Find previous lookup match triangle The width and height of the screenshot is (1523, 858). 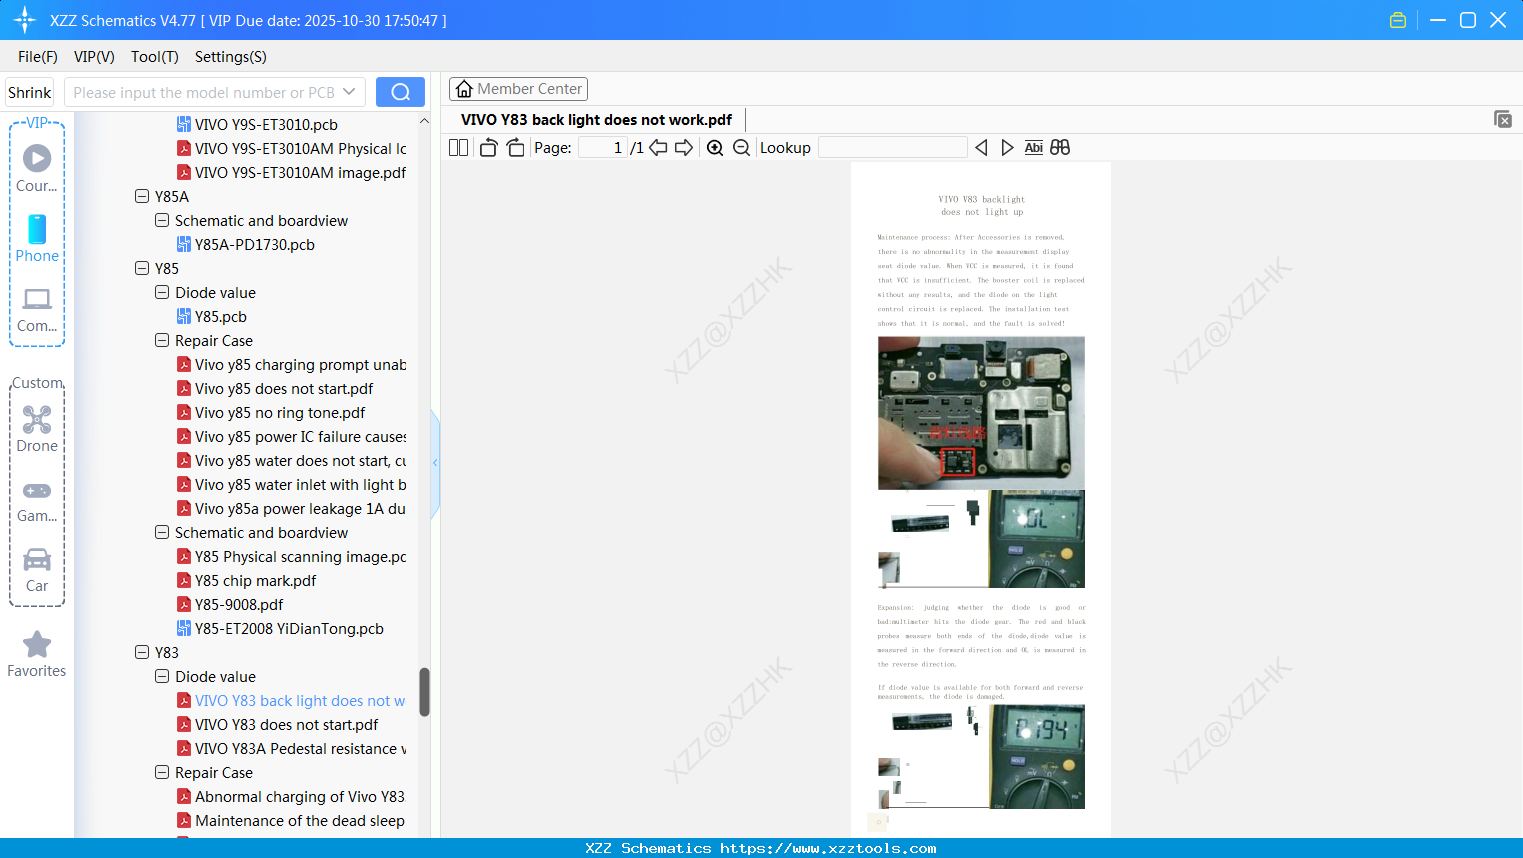click(981, 148)
